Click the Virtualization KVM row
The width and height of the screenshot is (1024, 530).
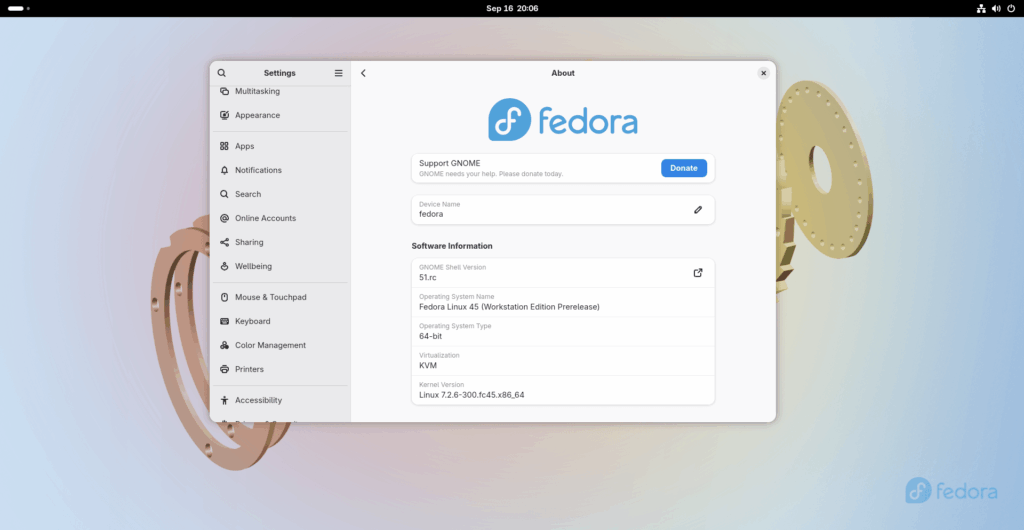pos(563,361)
